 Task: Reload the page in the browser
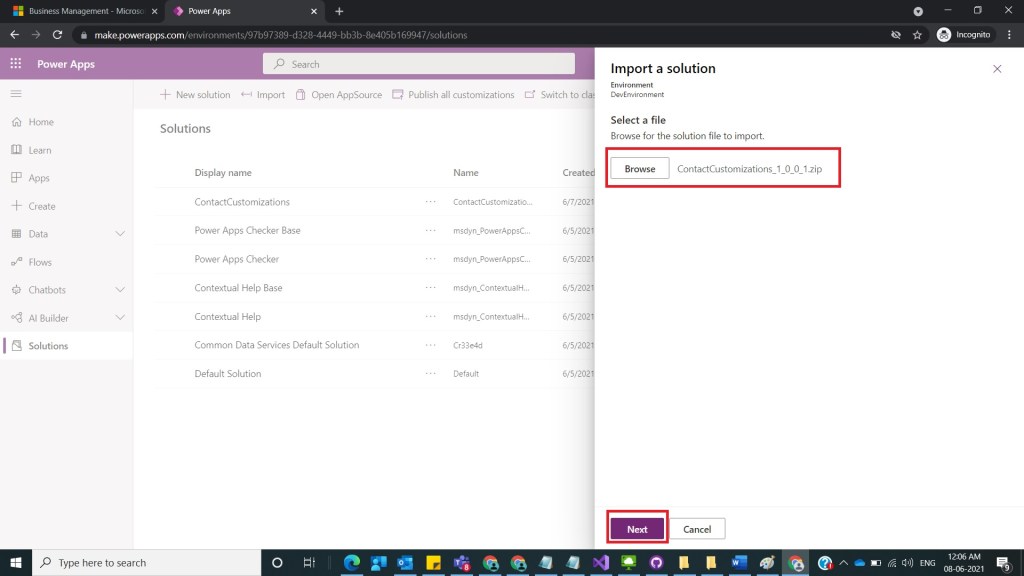59,35
